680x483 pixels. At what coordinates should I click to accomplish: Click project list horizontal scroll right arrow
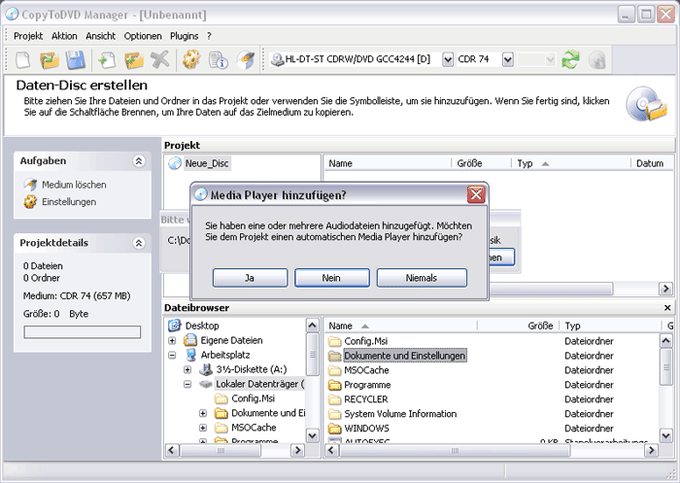coord(666,288)
